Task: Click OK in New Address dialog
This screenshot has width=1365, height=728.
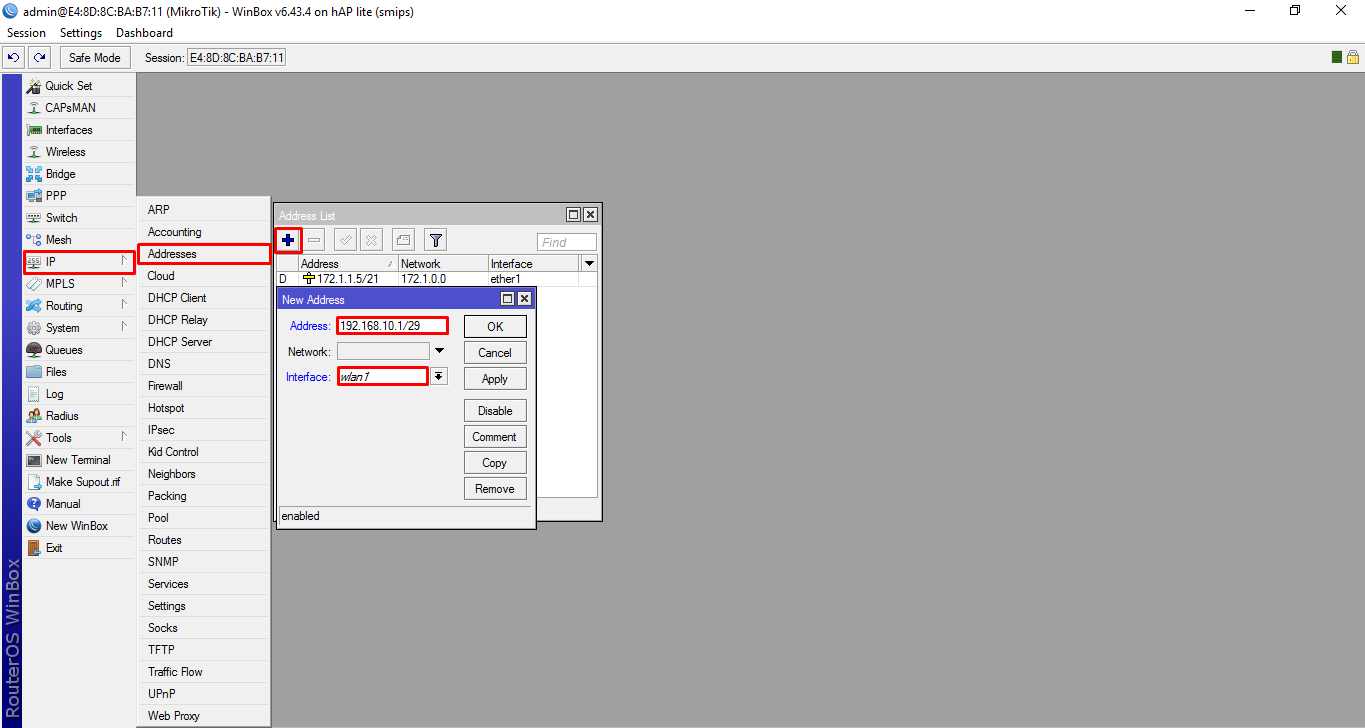Action: pos(495,327)
